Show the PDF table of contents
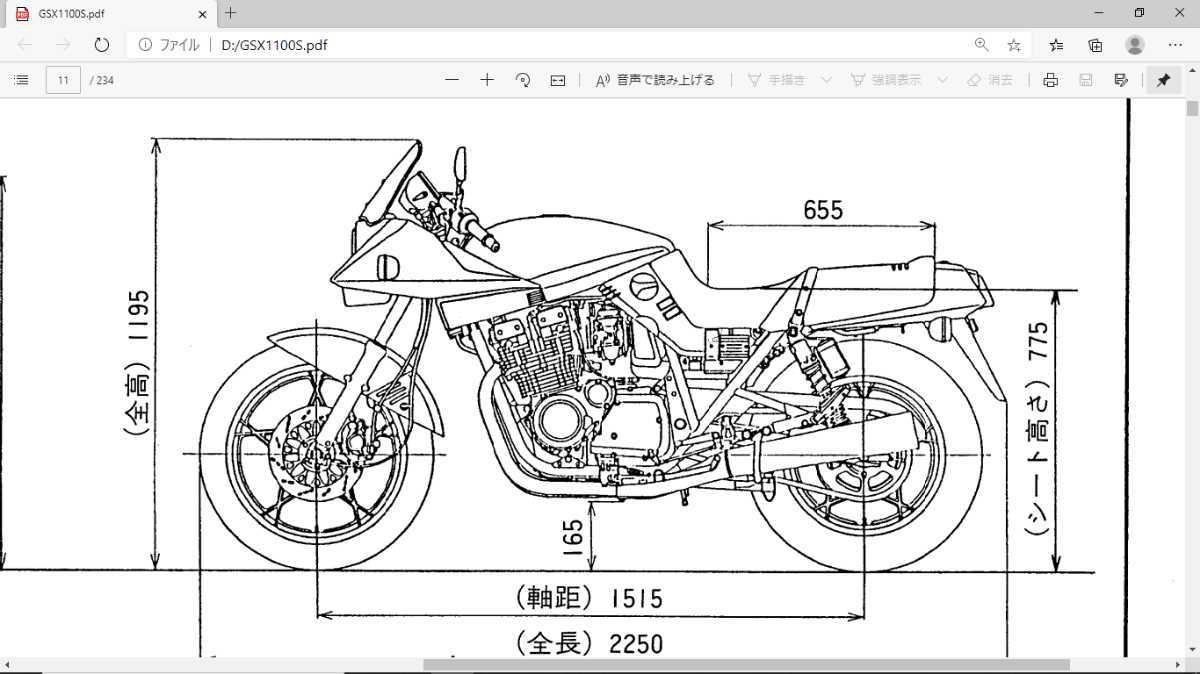The height and width of the screenshot is (674, 1200). click(20, 80)
